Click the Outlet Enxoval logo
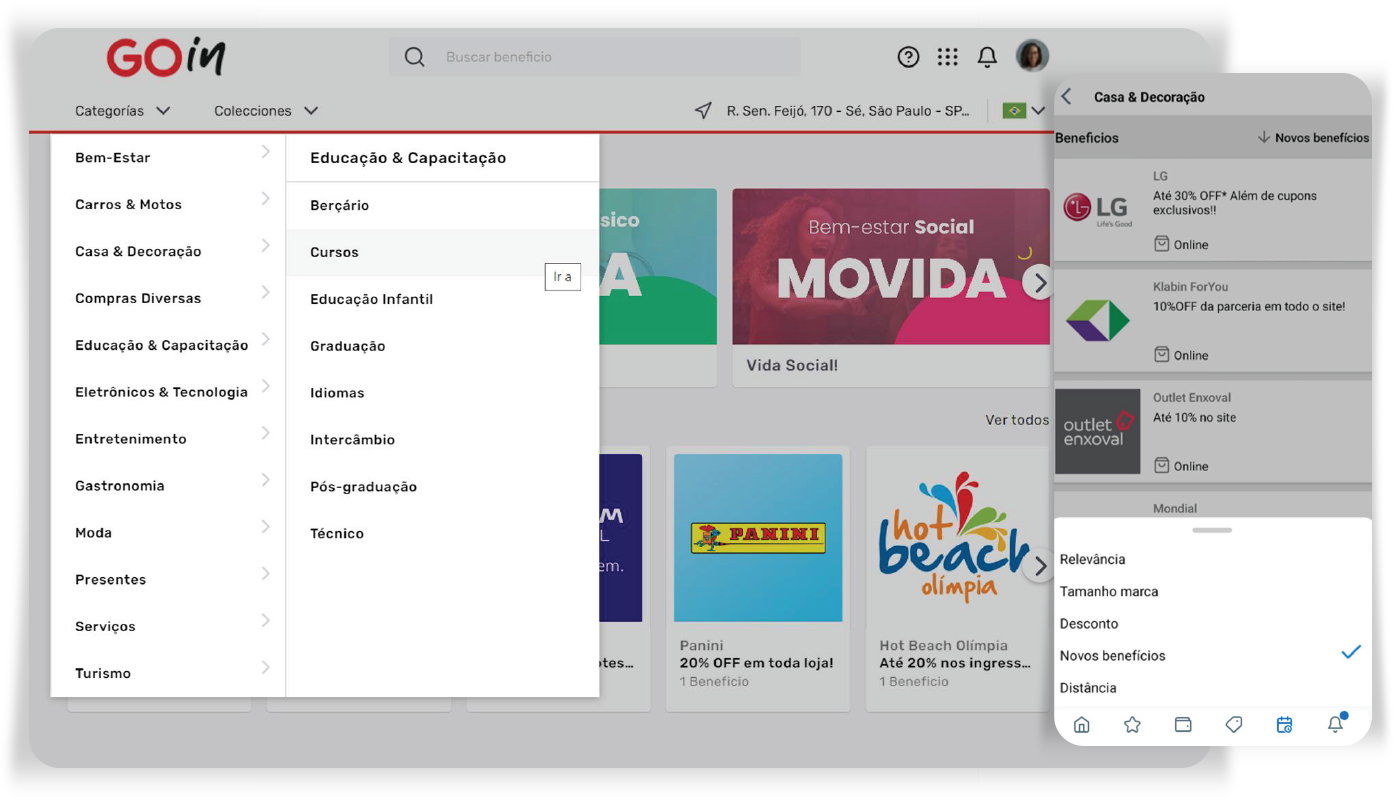This screenshot has height=803, width=1394. (x=1097, y=431)
